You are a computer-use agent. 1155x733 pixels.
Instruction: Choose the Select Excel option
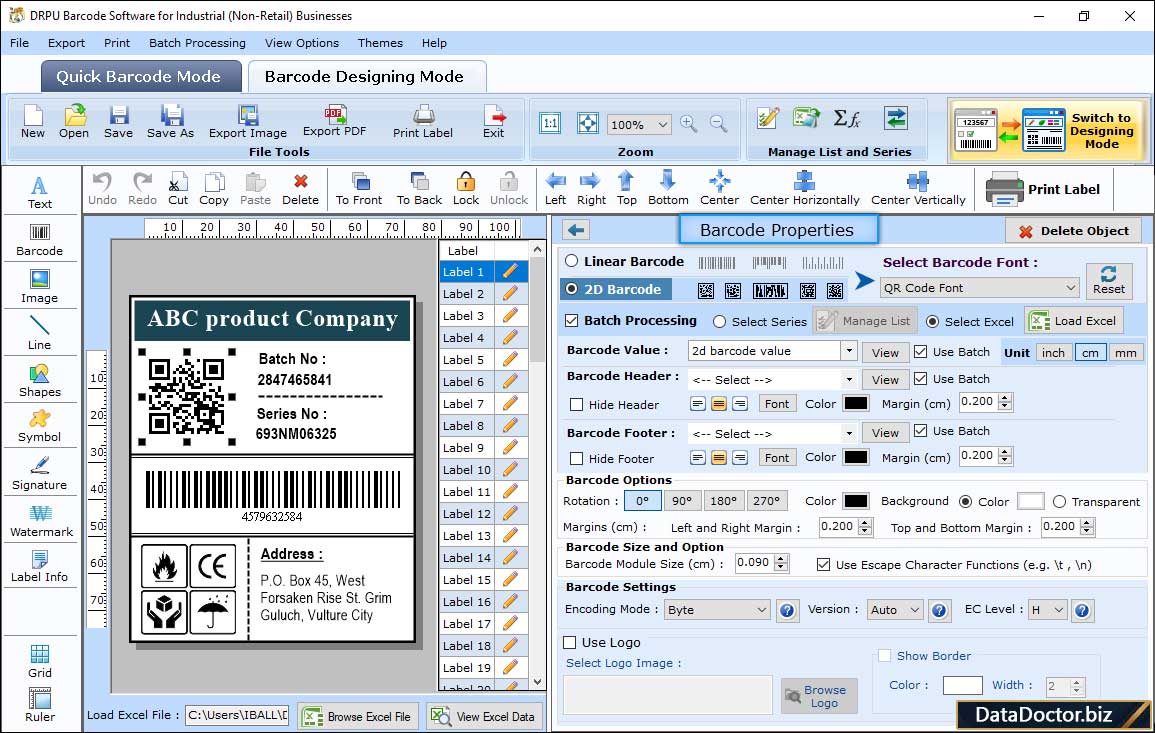click(933, 322)
